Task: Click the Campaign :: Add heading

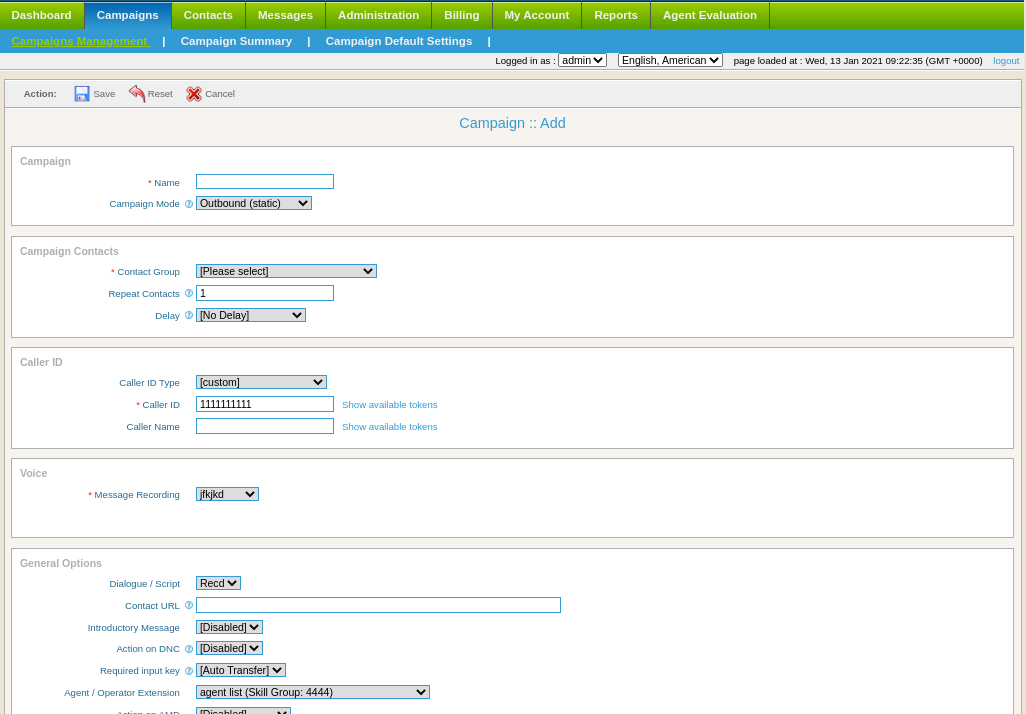Action: 512,123
